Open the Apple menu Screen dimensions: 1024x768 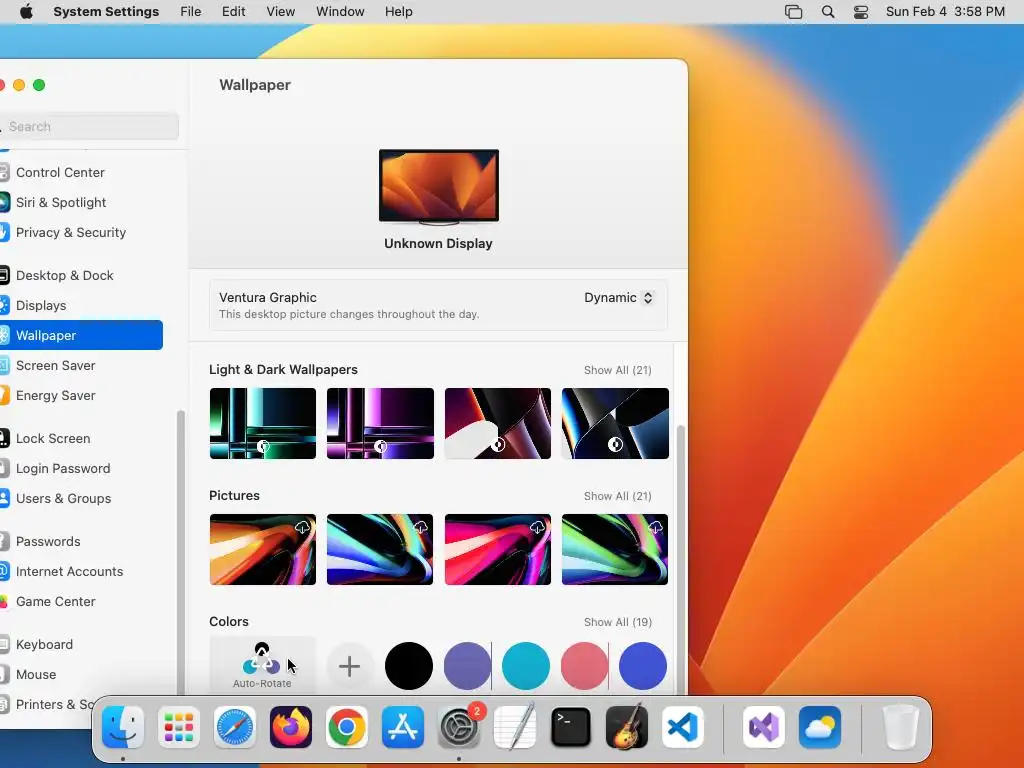click(26, 12)
